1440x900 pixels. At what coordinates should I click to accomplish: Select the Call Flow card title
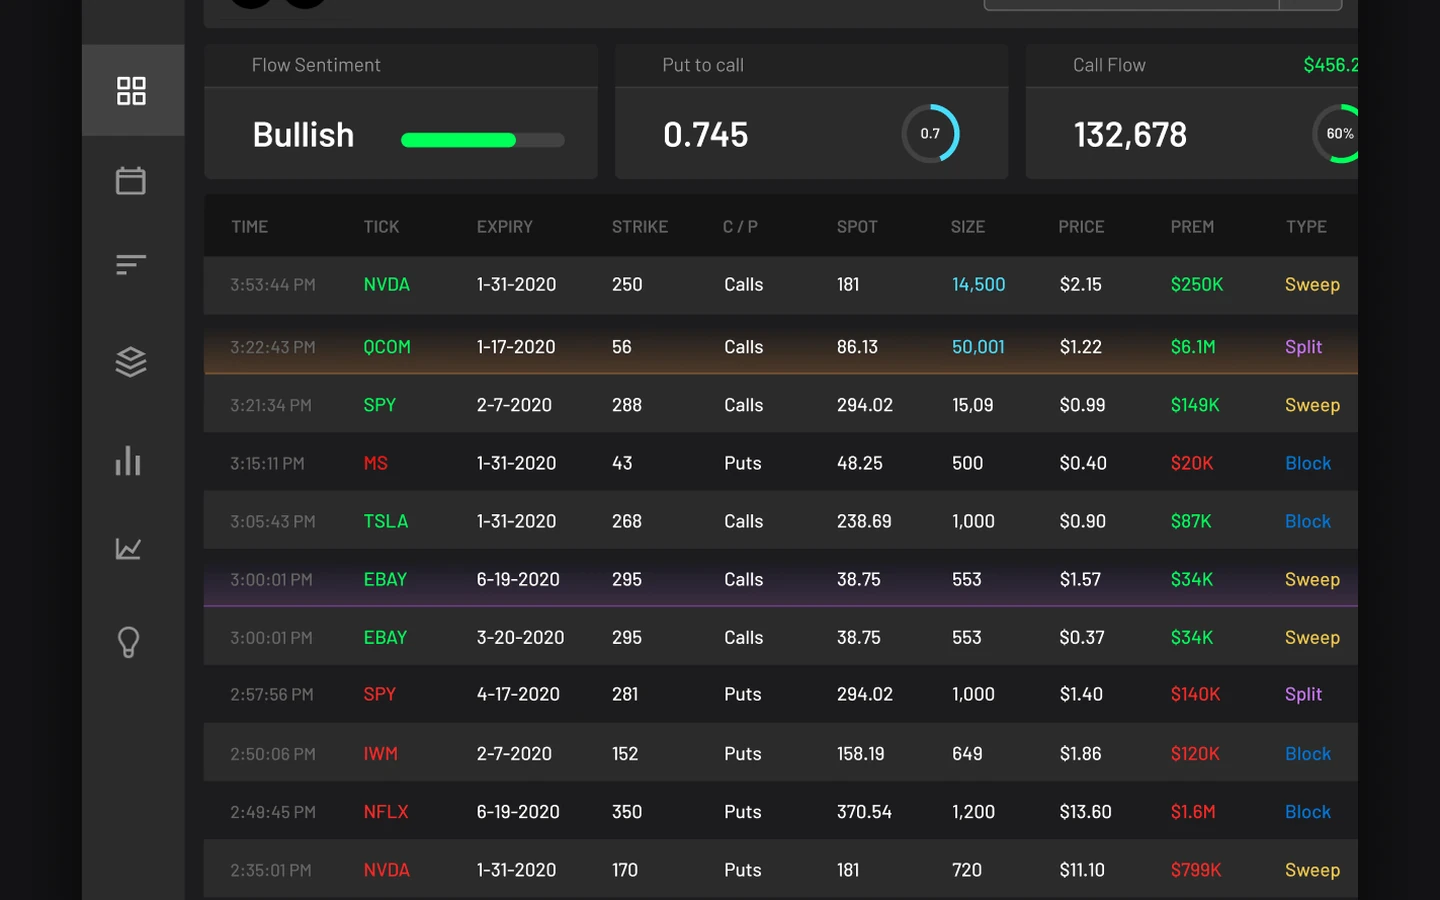1109,65
